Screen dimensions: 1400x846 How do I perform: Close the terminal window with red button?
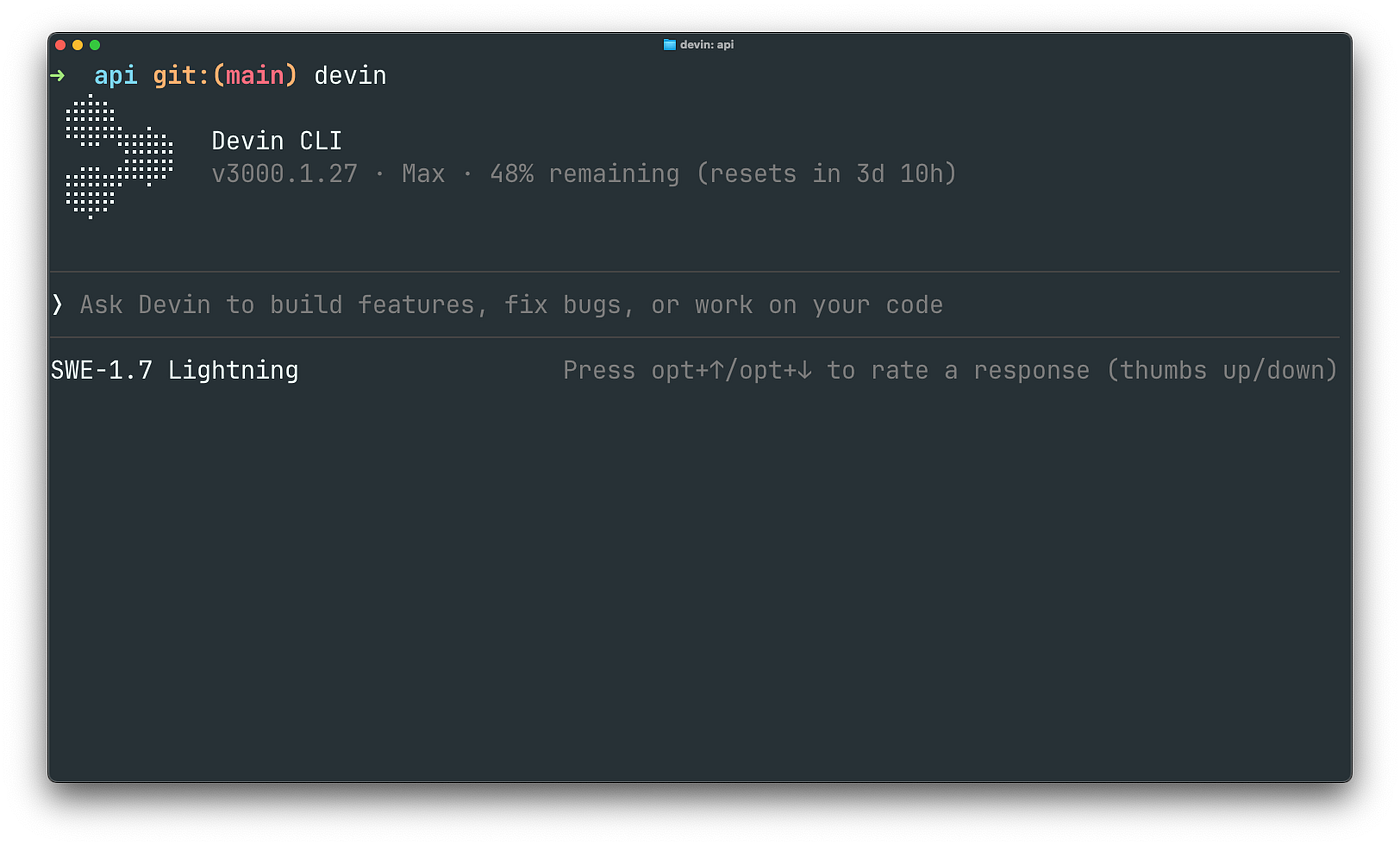pyautogui.click(x=60, y=45)
